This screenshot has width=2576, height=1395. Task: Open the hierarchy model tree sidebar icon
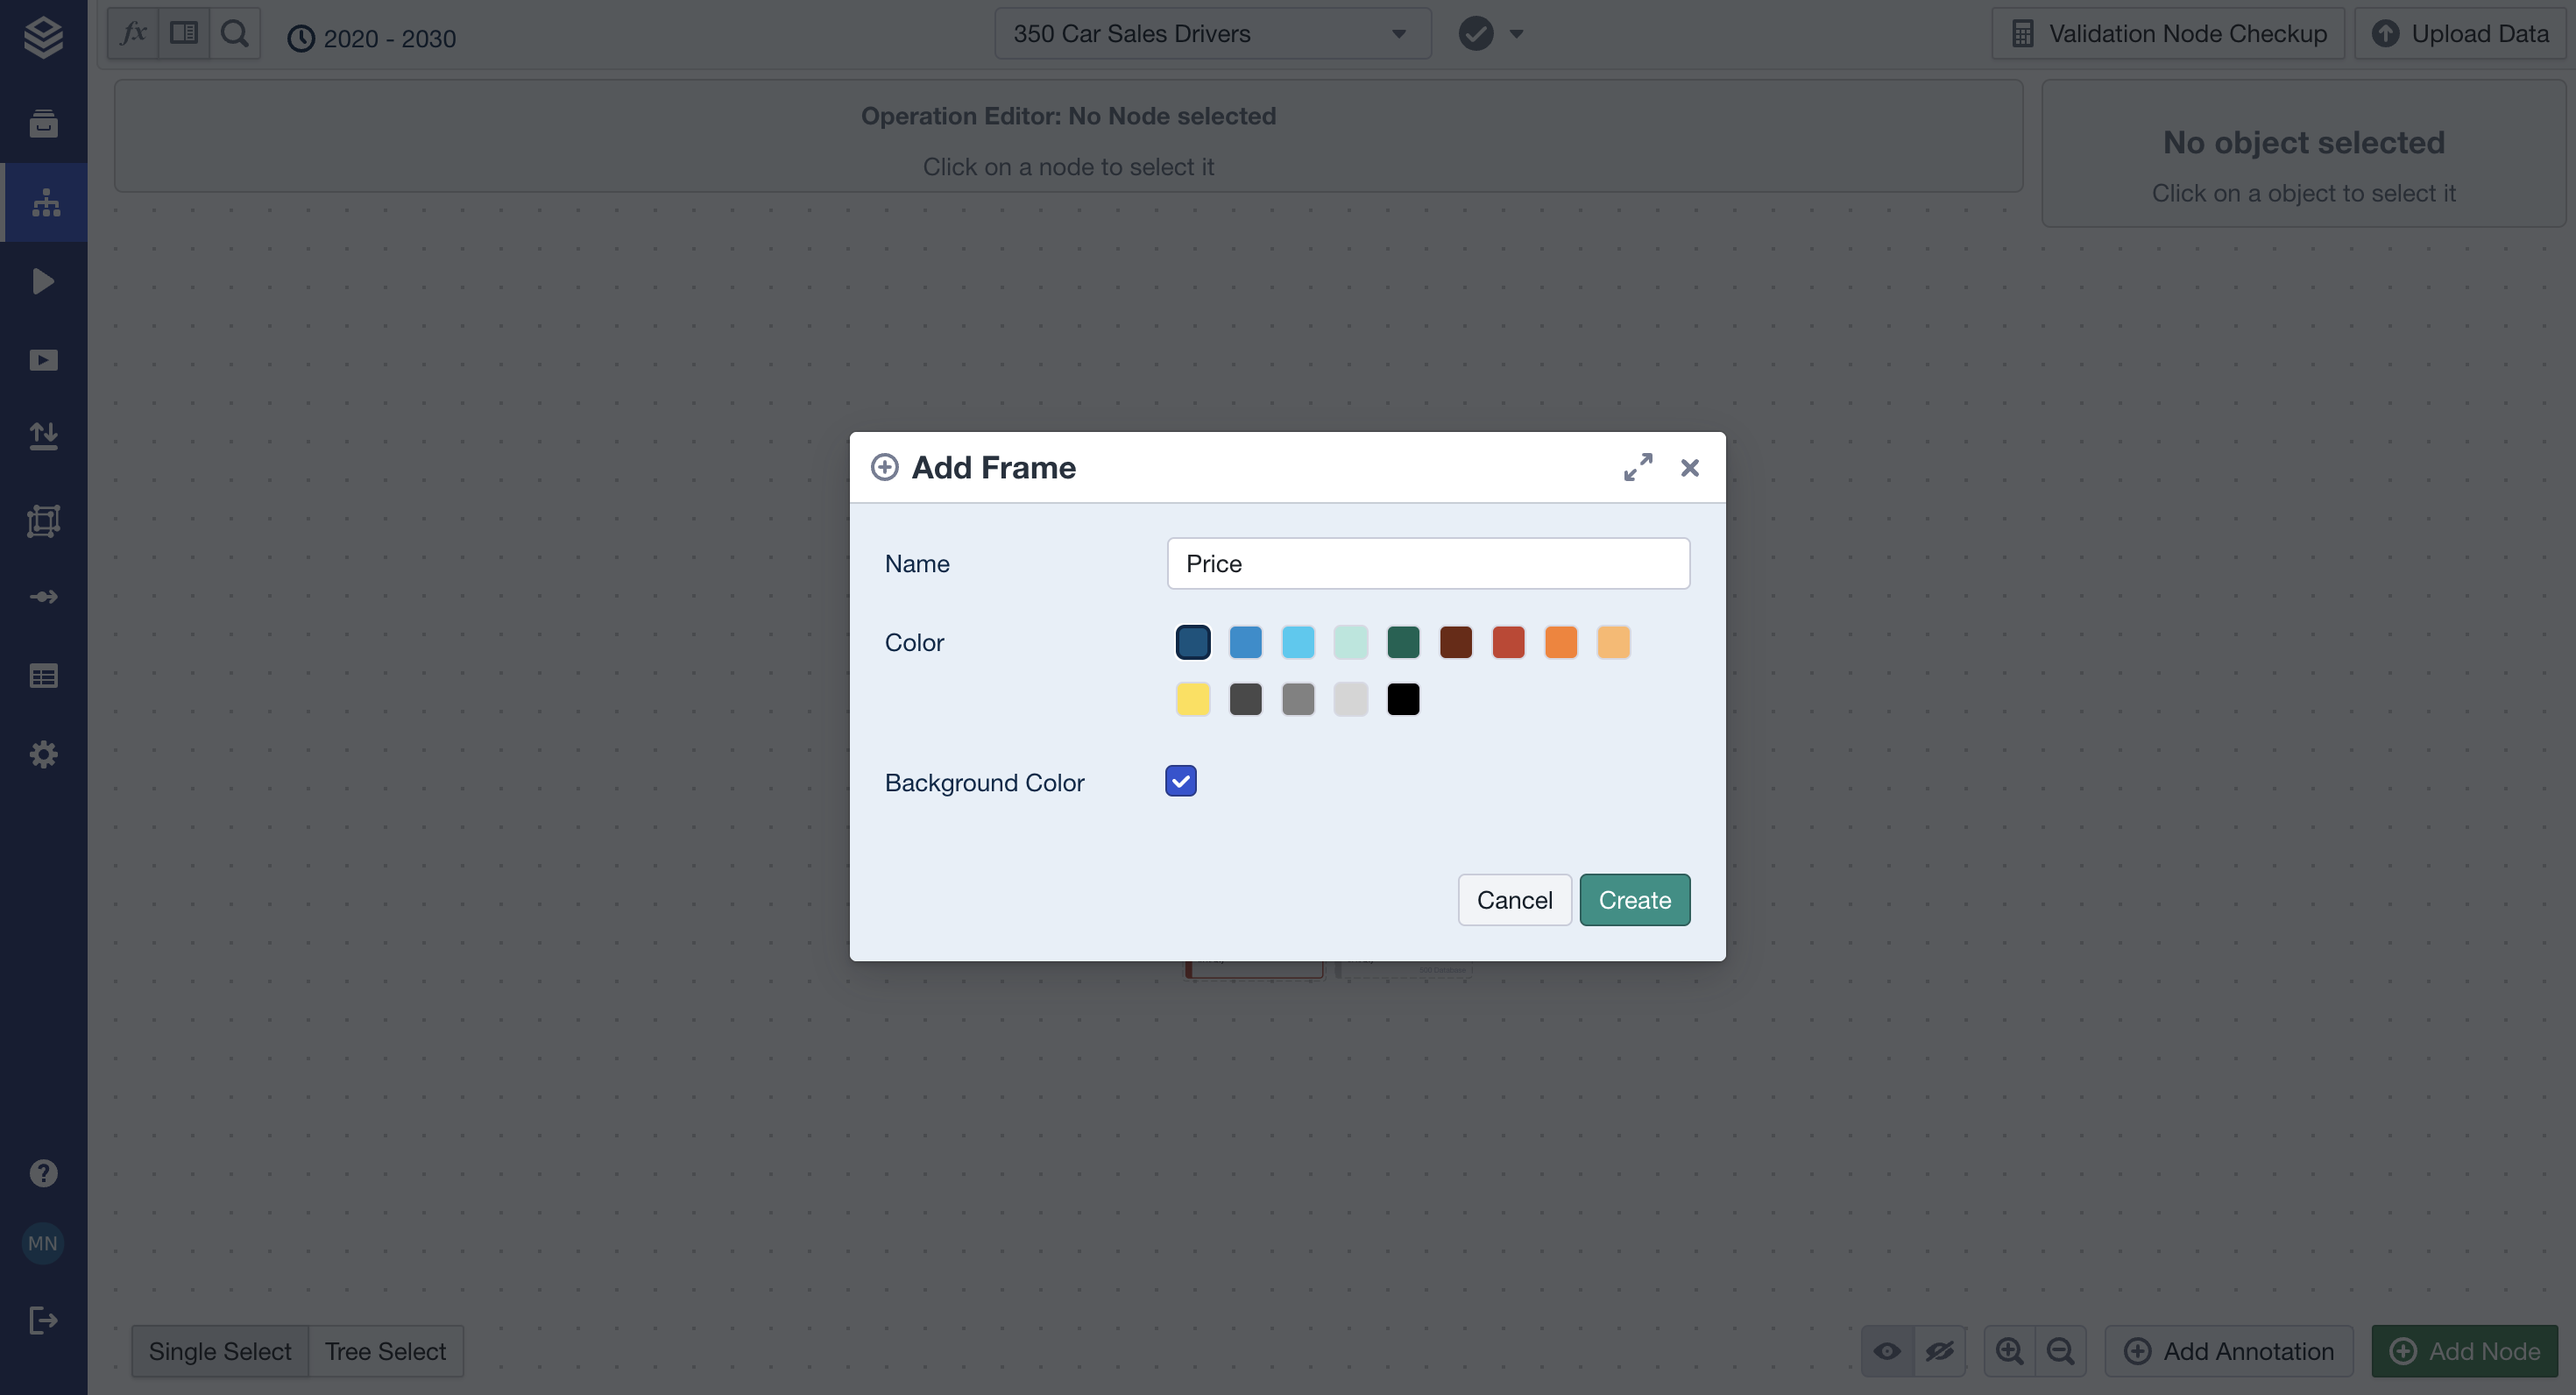[x=44, y=203]
